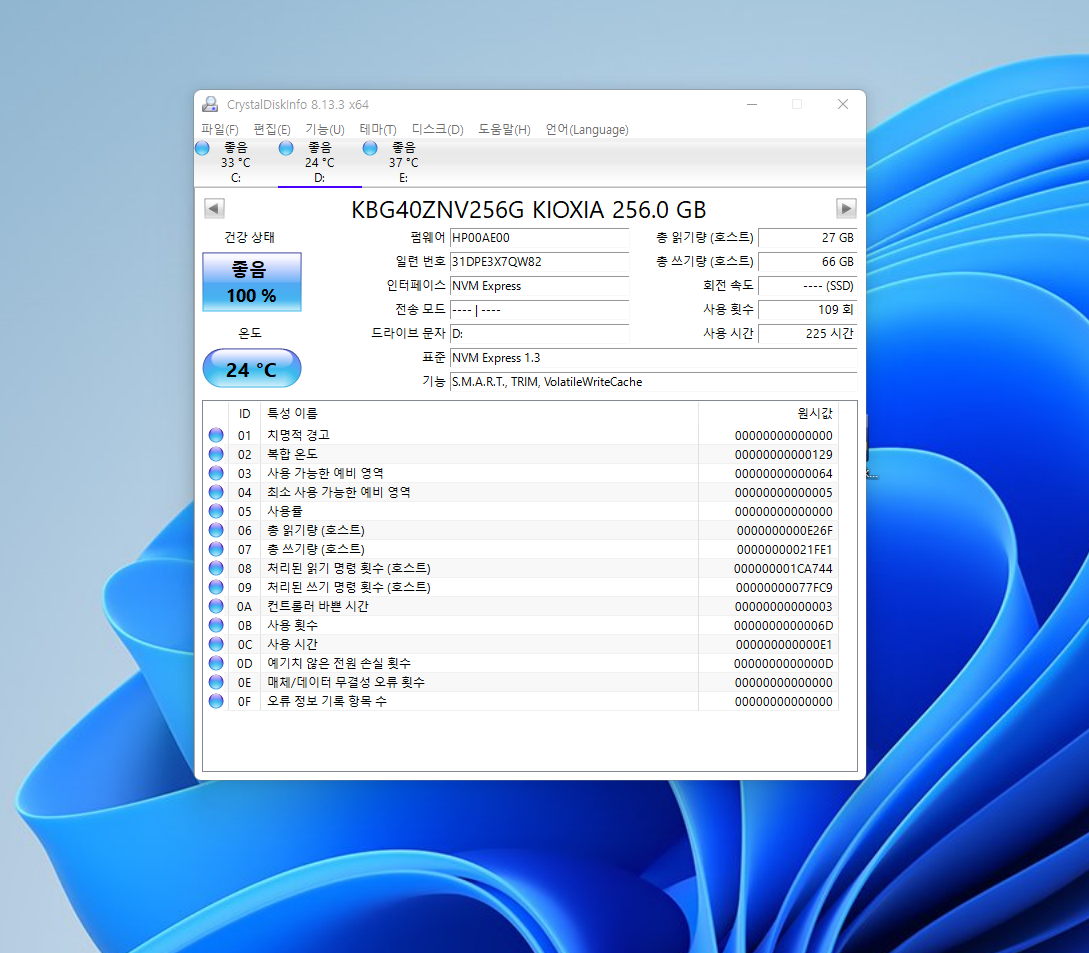Viewport: 1089px width, 953px height.
Task: Click the 건강 상태 label
Action: [249, 238]
